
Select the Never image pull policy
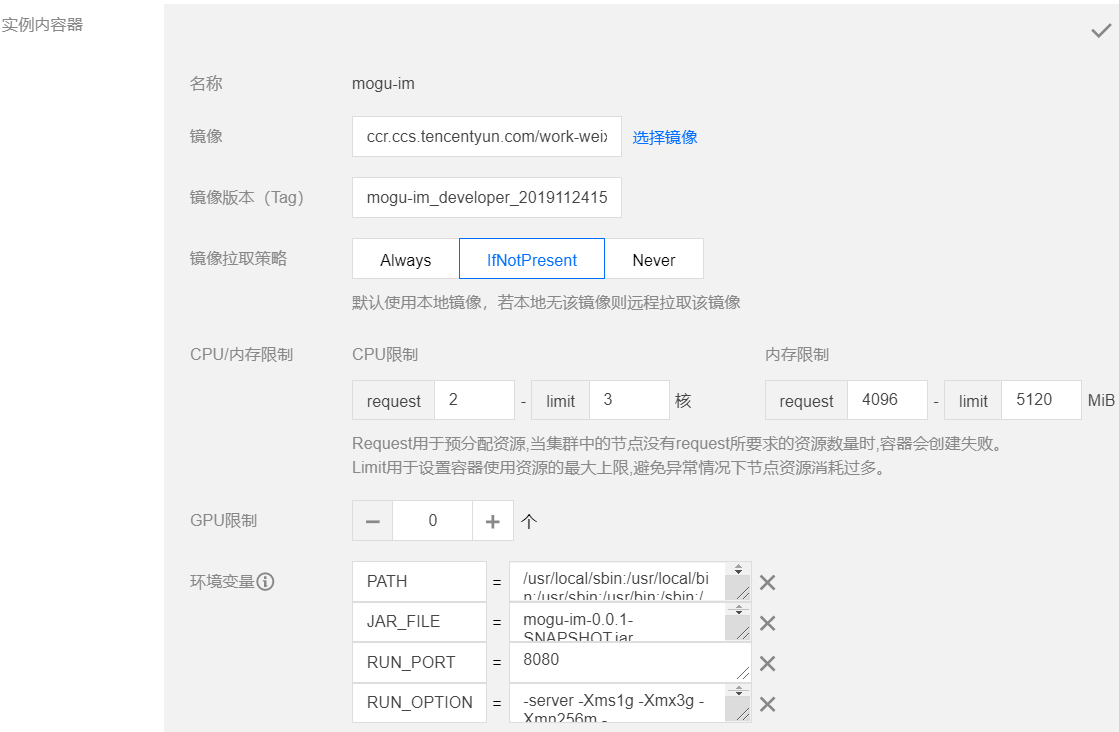(655, 258)
